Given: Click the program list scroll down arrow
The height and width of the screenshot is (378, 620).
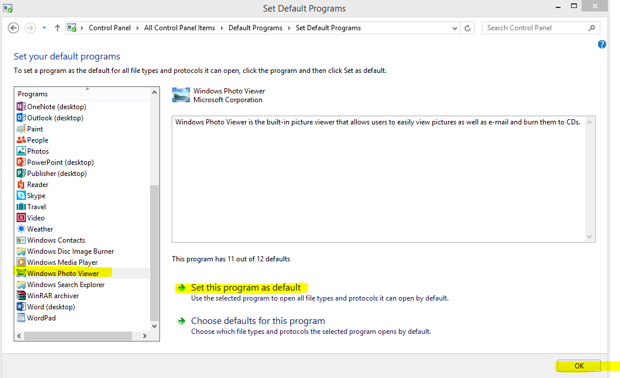Looking at the screenshot, I should click(154, 326).
